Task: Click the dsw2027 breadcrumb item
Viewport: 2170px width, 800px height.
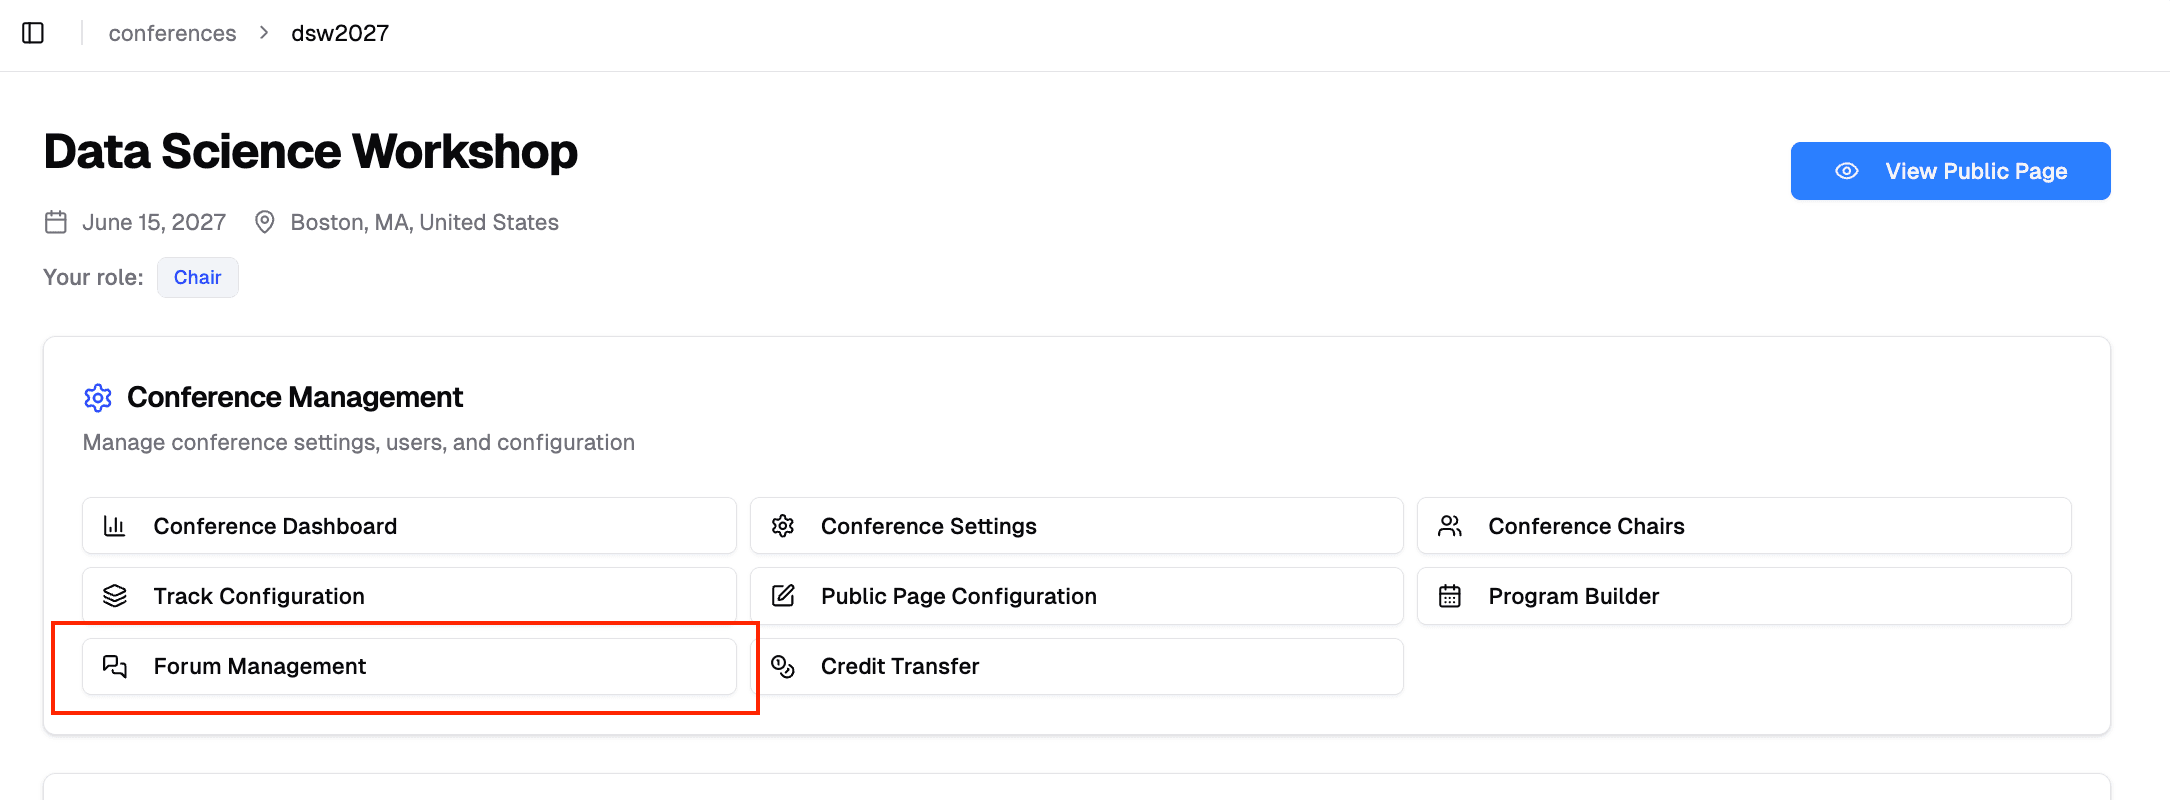Action: click(340, 33)
